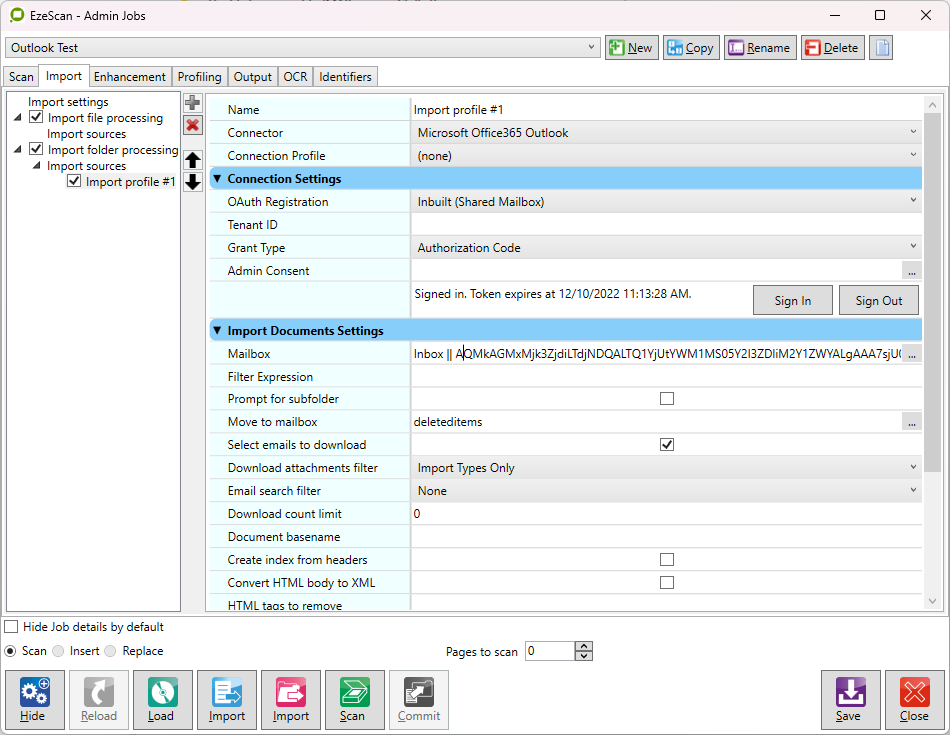Enable the Prompt for subfolder checkbox

click(x=667, y=399)
